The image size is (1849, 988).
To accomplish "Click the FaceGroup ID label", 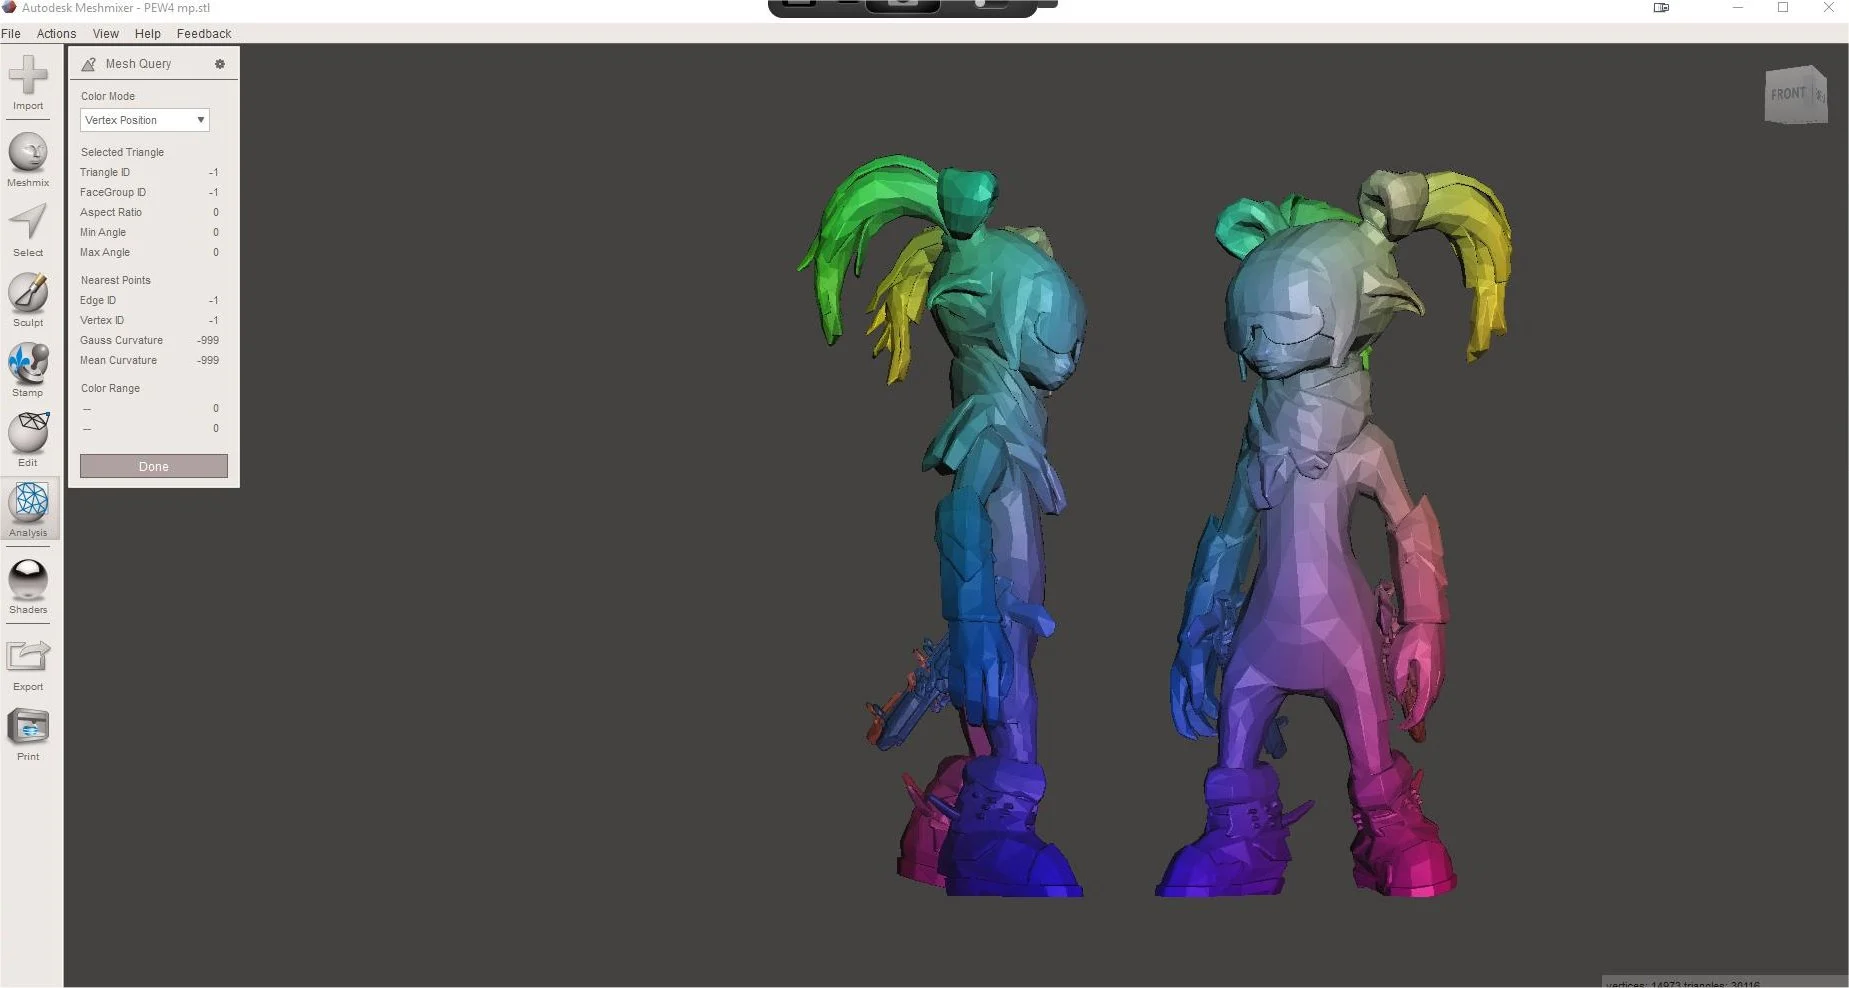I will point(113,192).
